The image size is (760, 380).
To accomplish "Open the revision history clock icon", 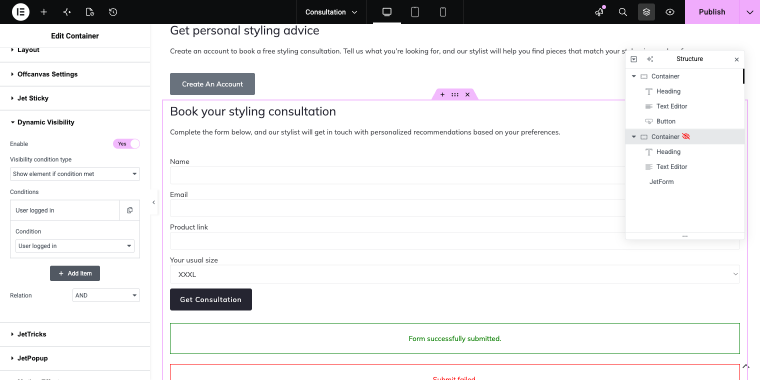I will pos(113,12).
